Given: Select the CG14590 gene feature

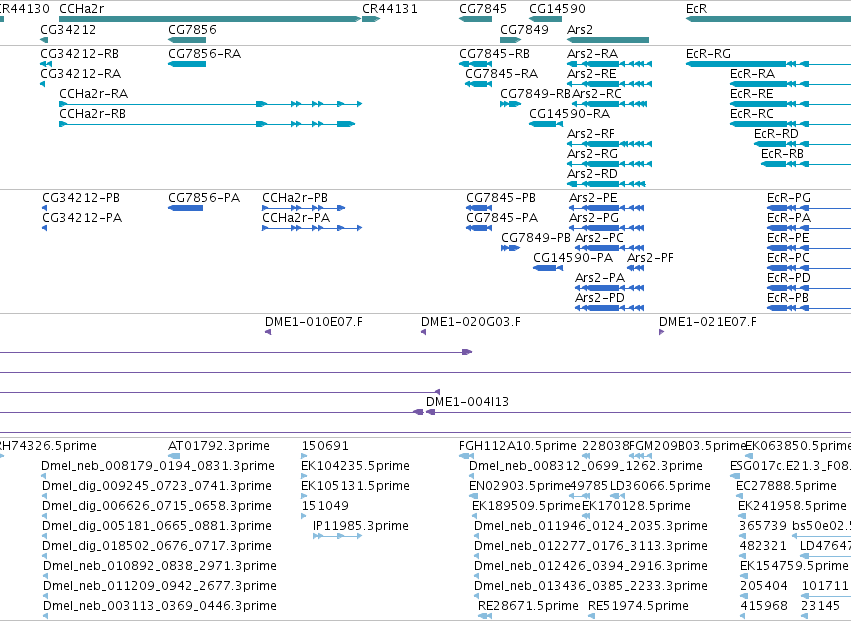Looking at the screenshot, I should (x=545, y=19).
